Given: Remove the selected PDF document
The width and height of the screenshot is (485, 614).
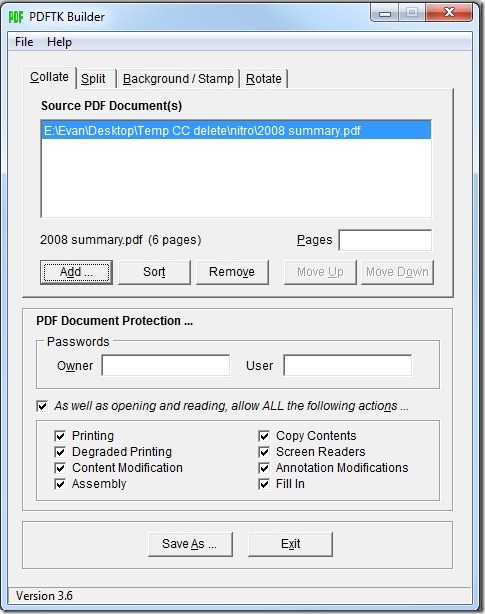Looking at the screenshot, I should (x=232, y=272).
